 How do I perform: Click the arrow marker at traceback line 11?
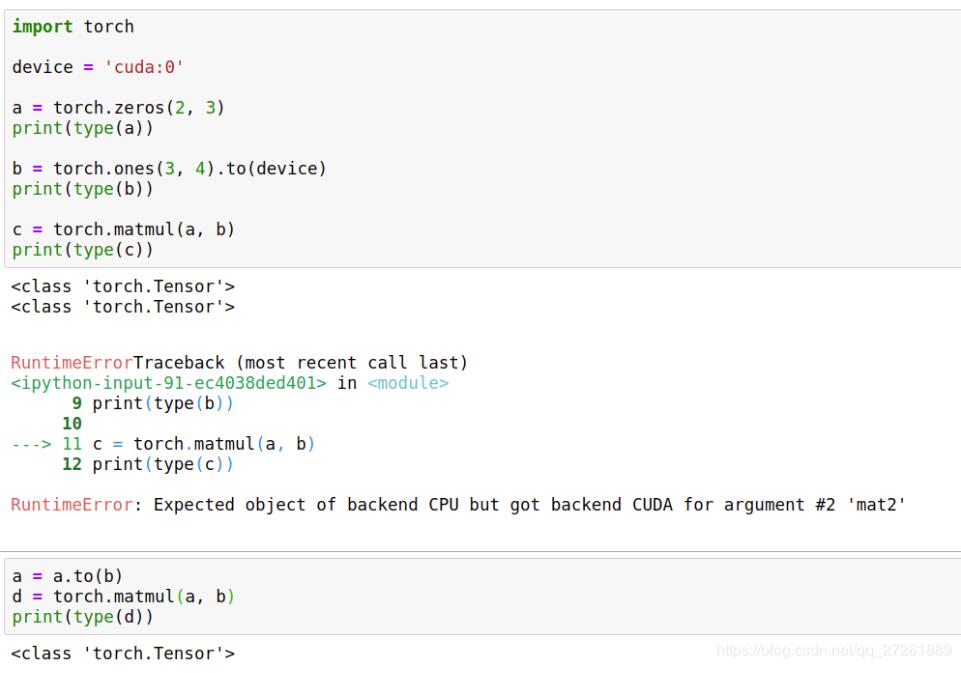click(31, 444)
